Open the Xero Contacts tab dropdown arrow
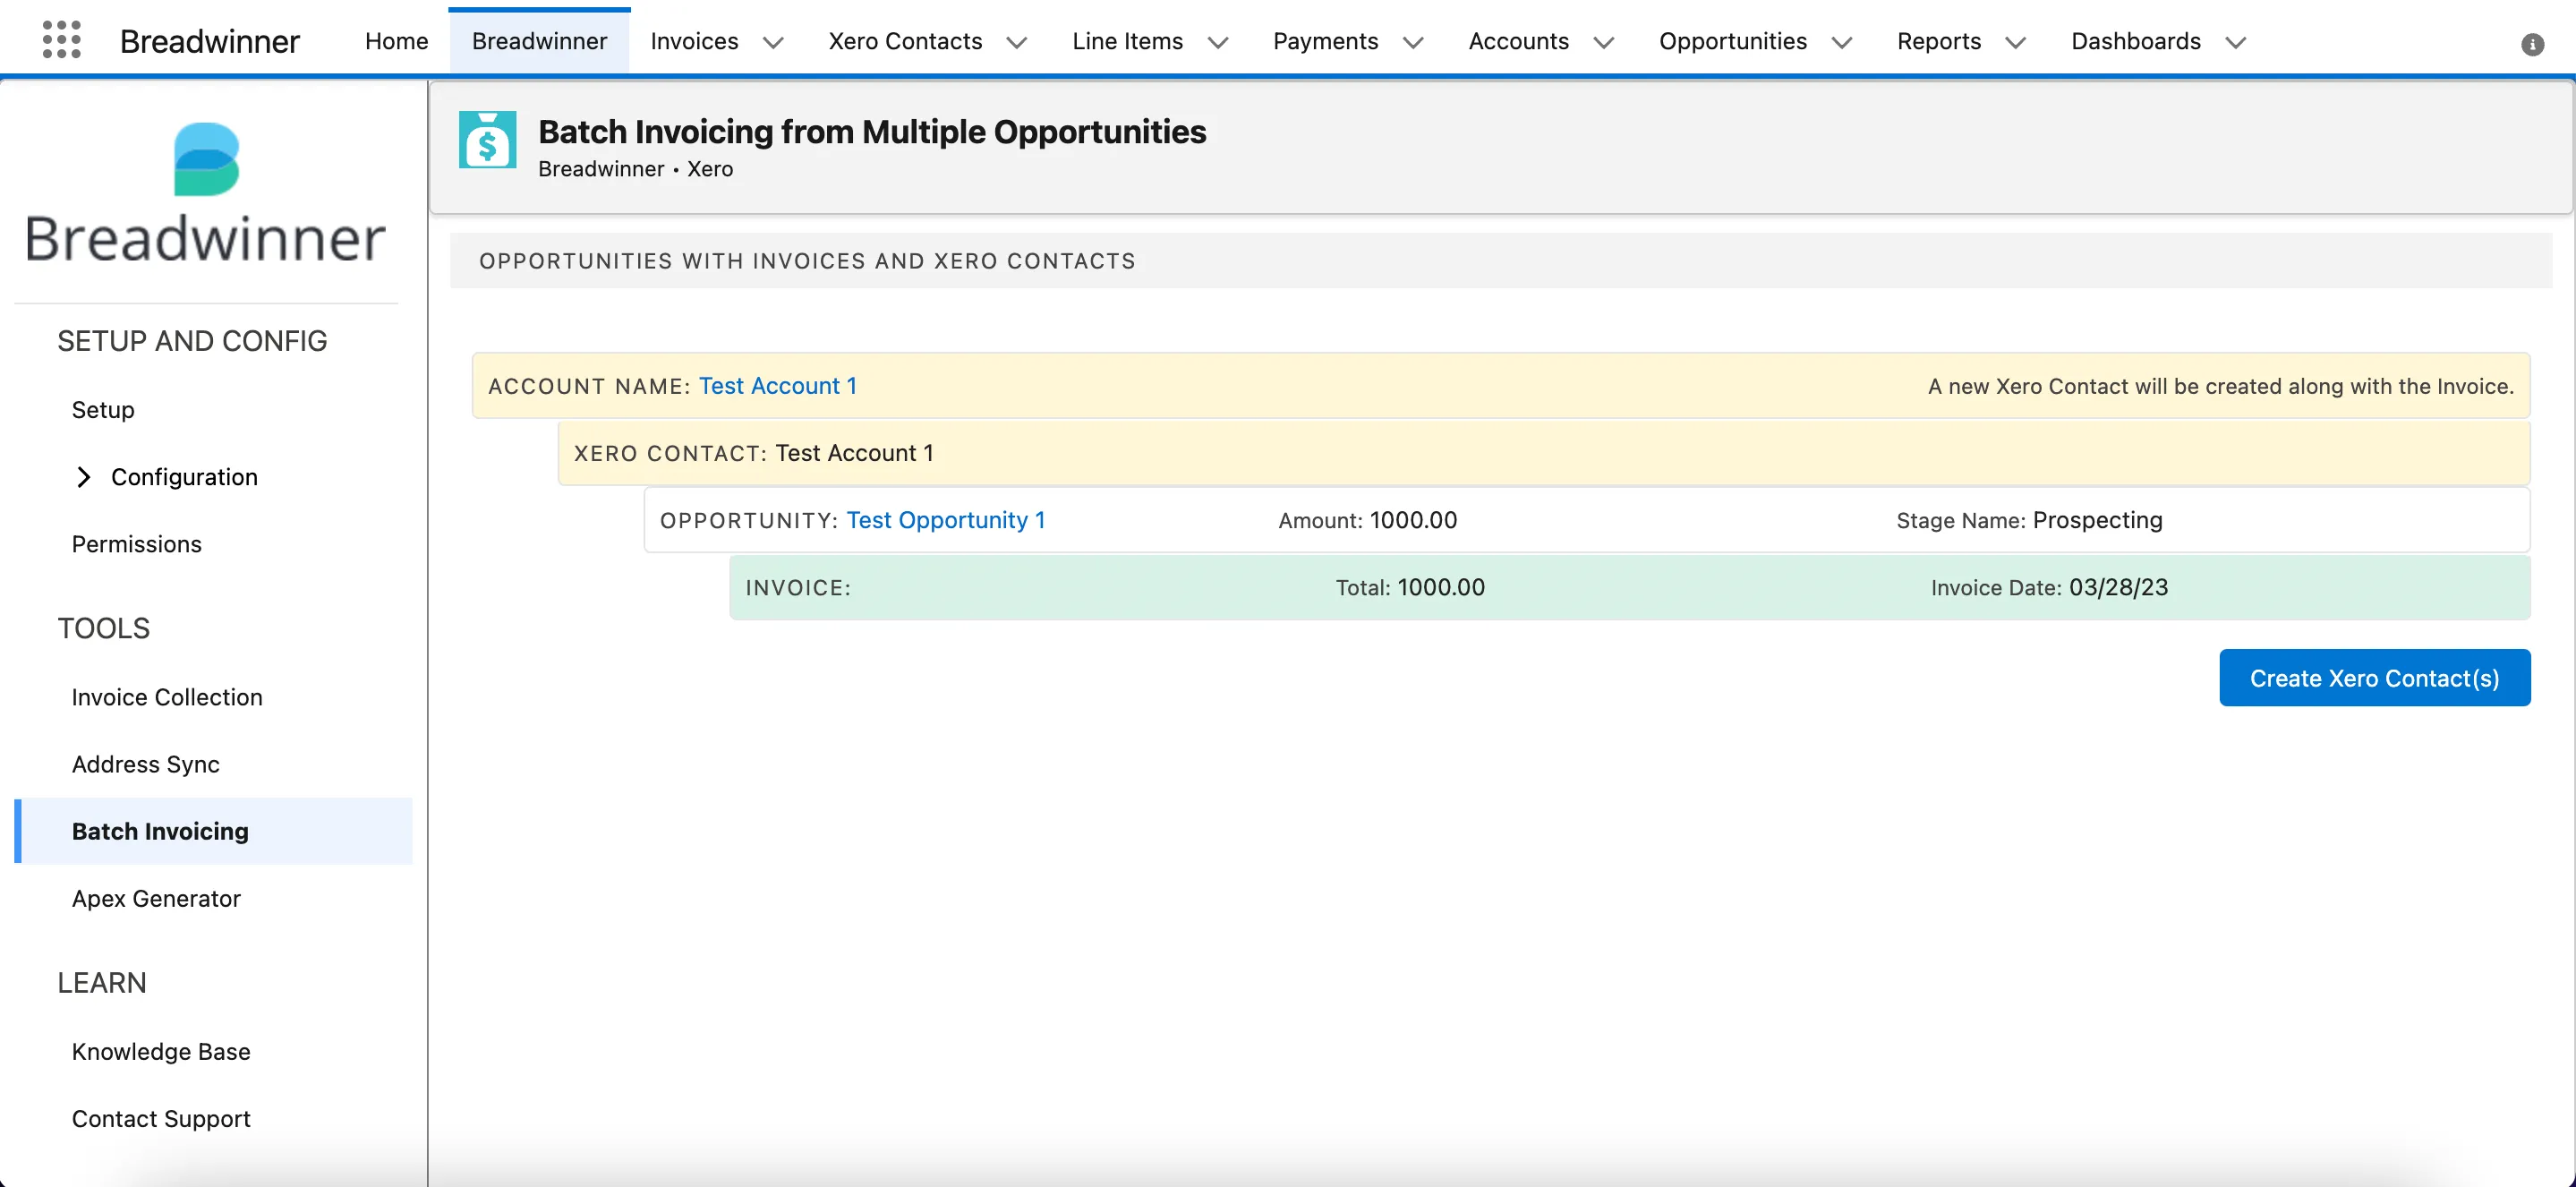This screenshot has height=1187, width=2576. click(x=1017, y=42)
